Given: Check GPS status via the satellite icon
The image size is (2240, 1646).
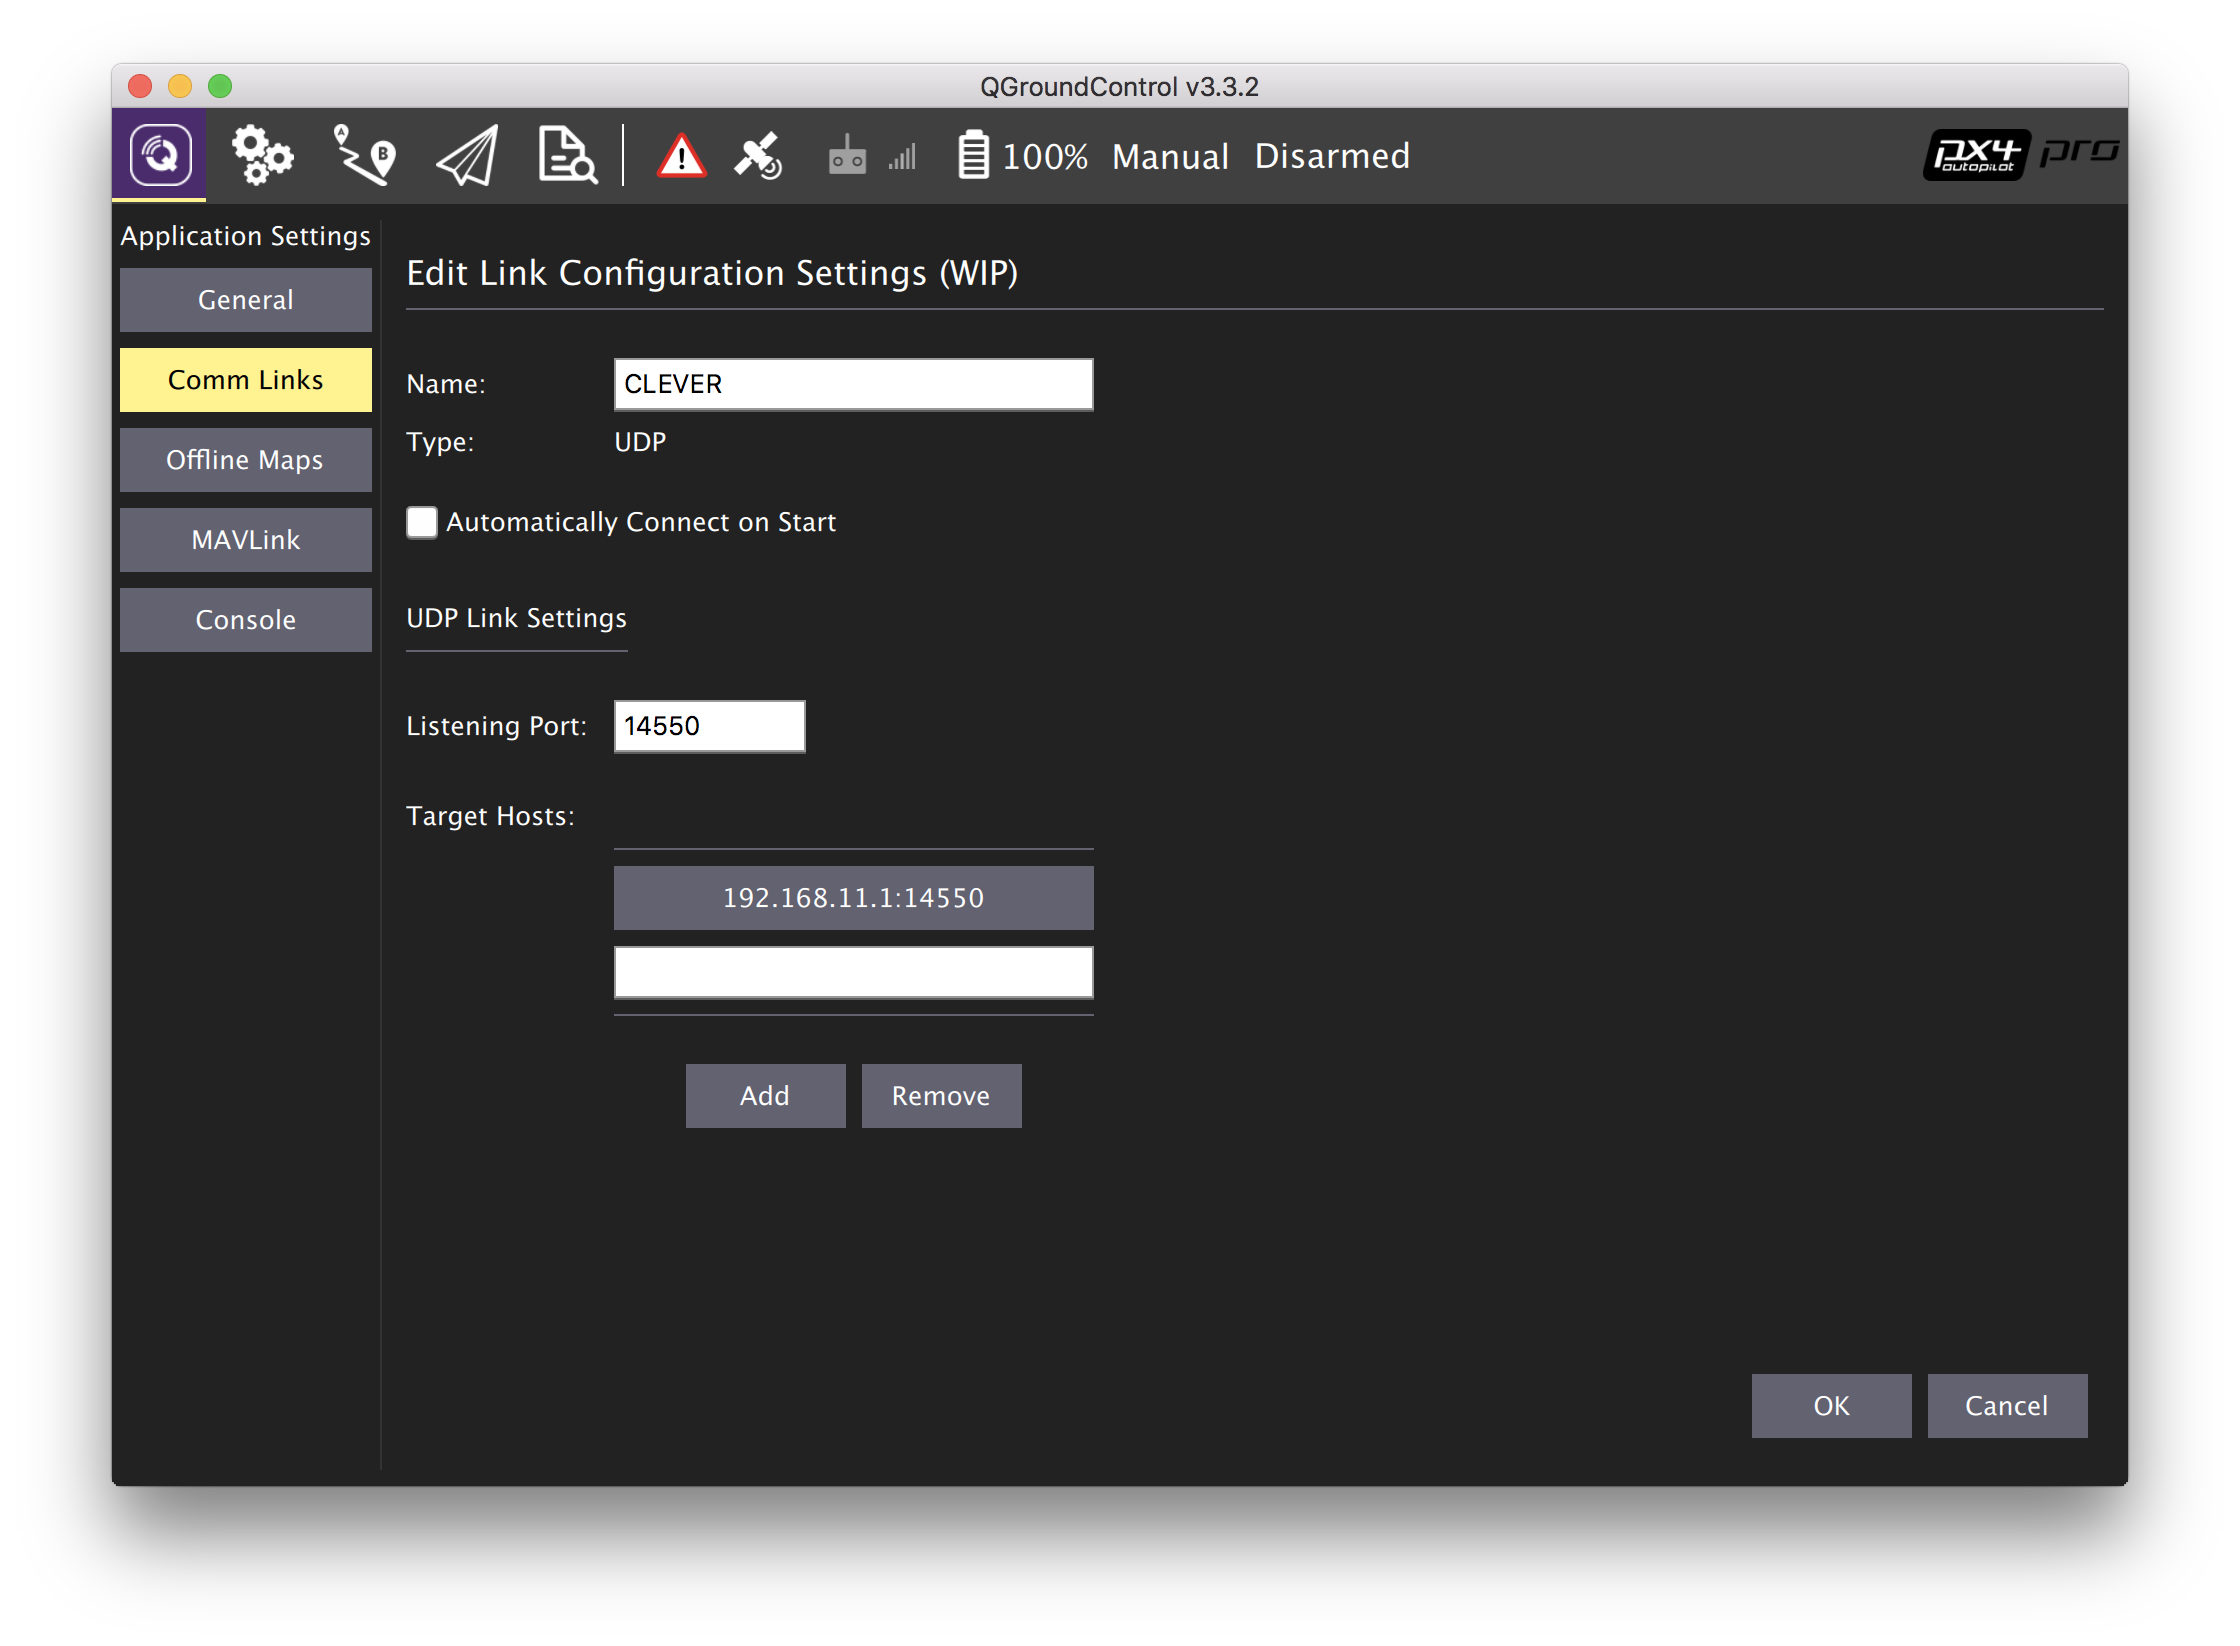Looking at the screenshot, I should [757, 155].
